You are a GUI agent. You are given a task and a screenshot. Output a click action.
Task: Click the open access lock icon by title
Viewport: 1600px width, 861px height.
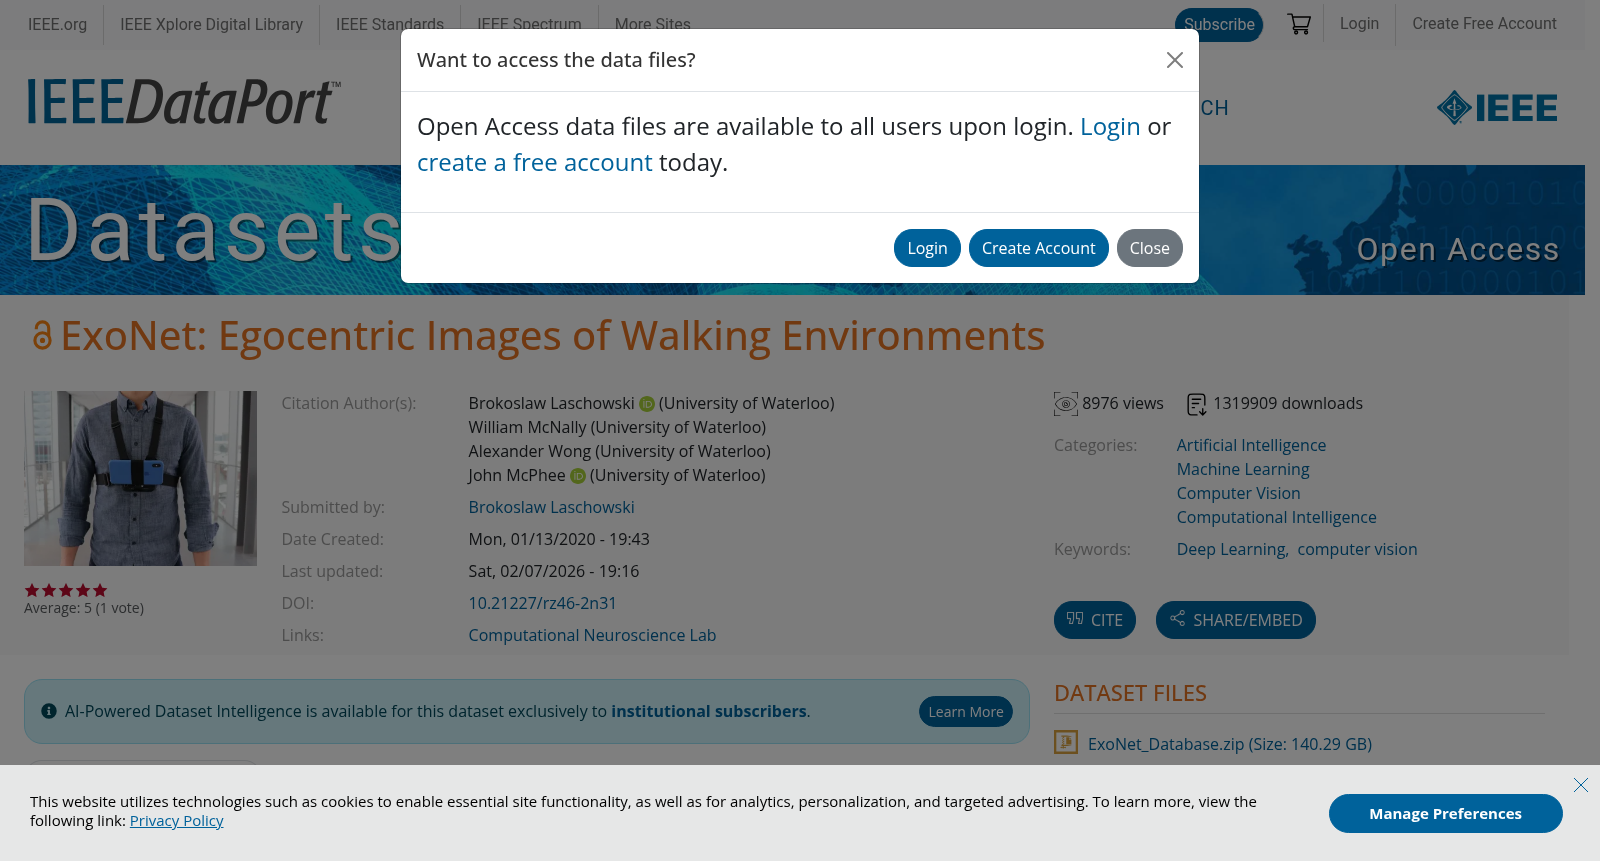[x=41, y=335]
